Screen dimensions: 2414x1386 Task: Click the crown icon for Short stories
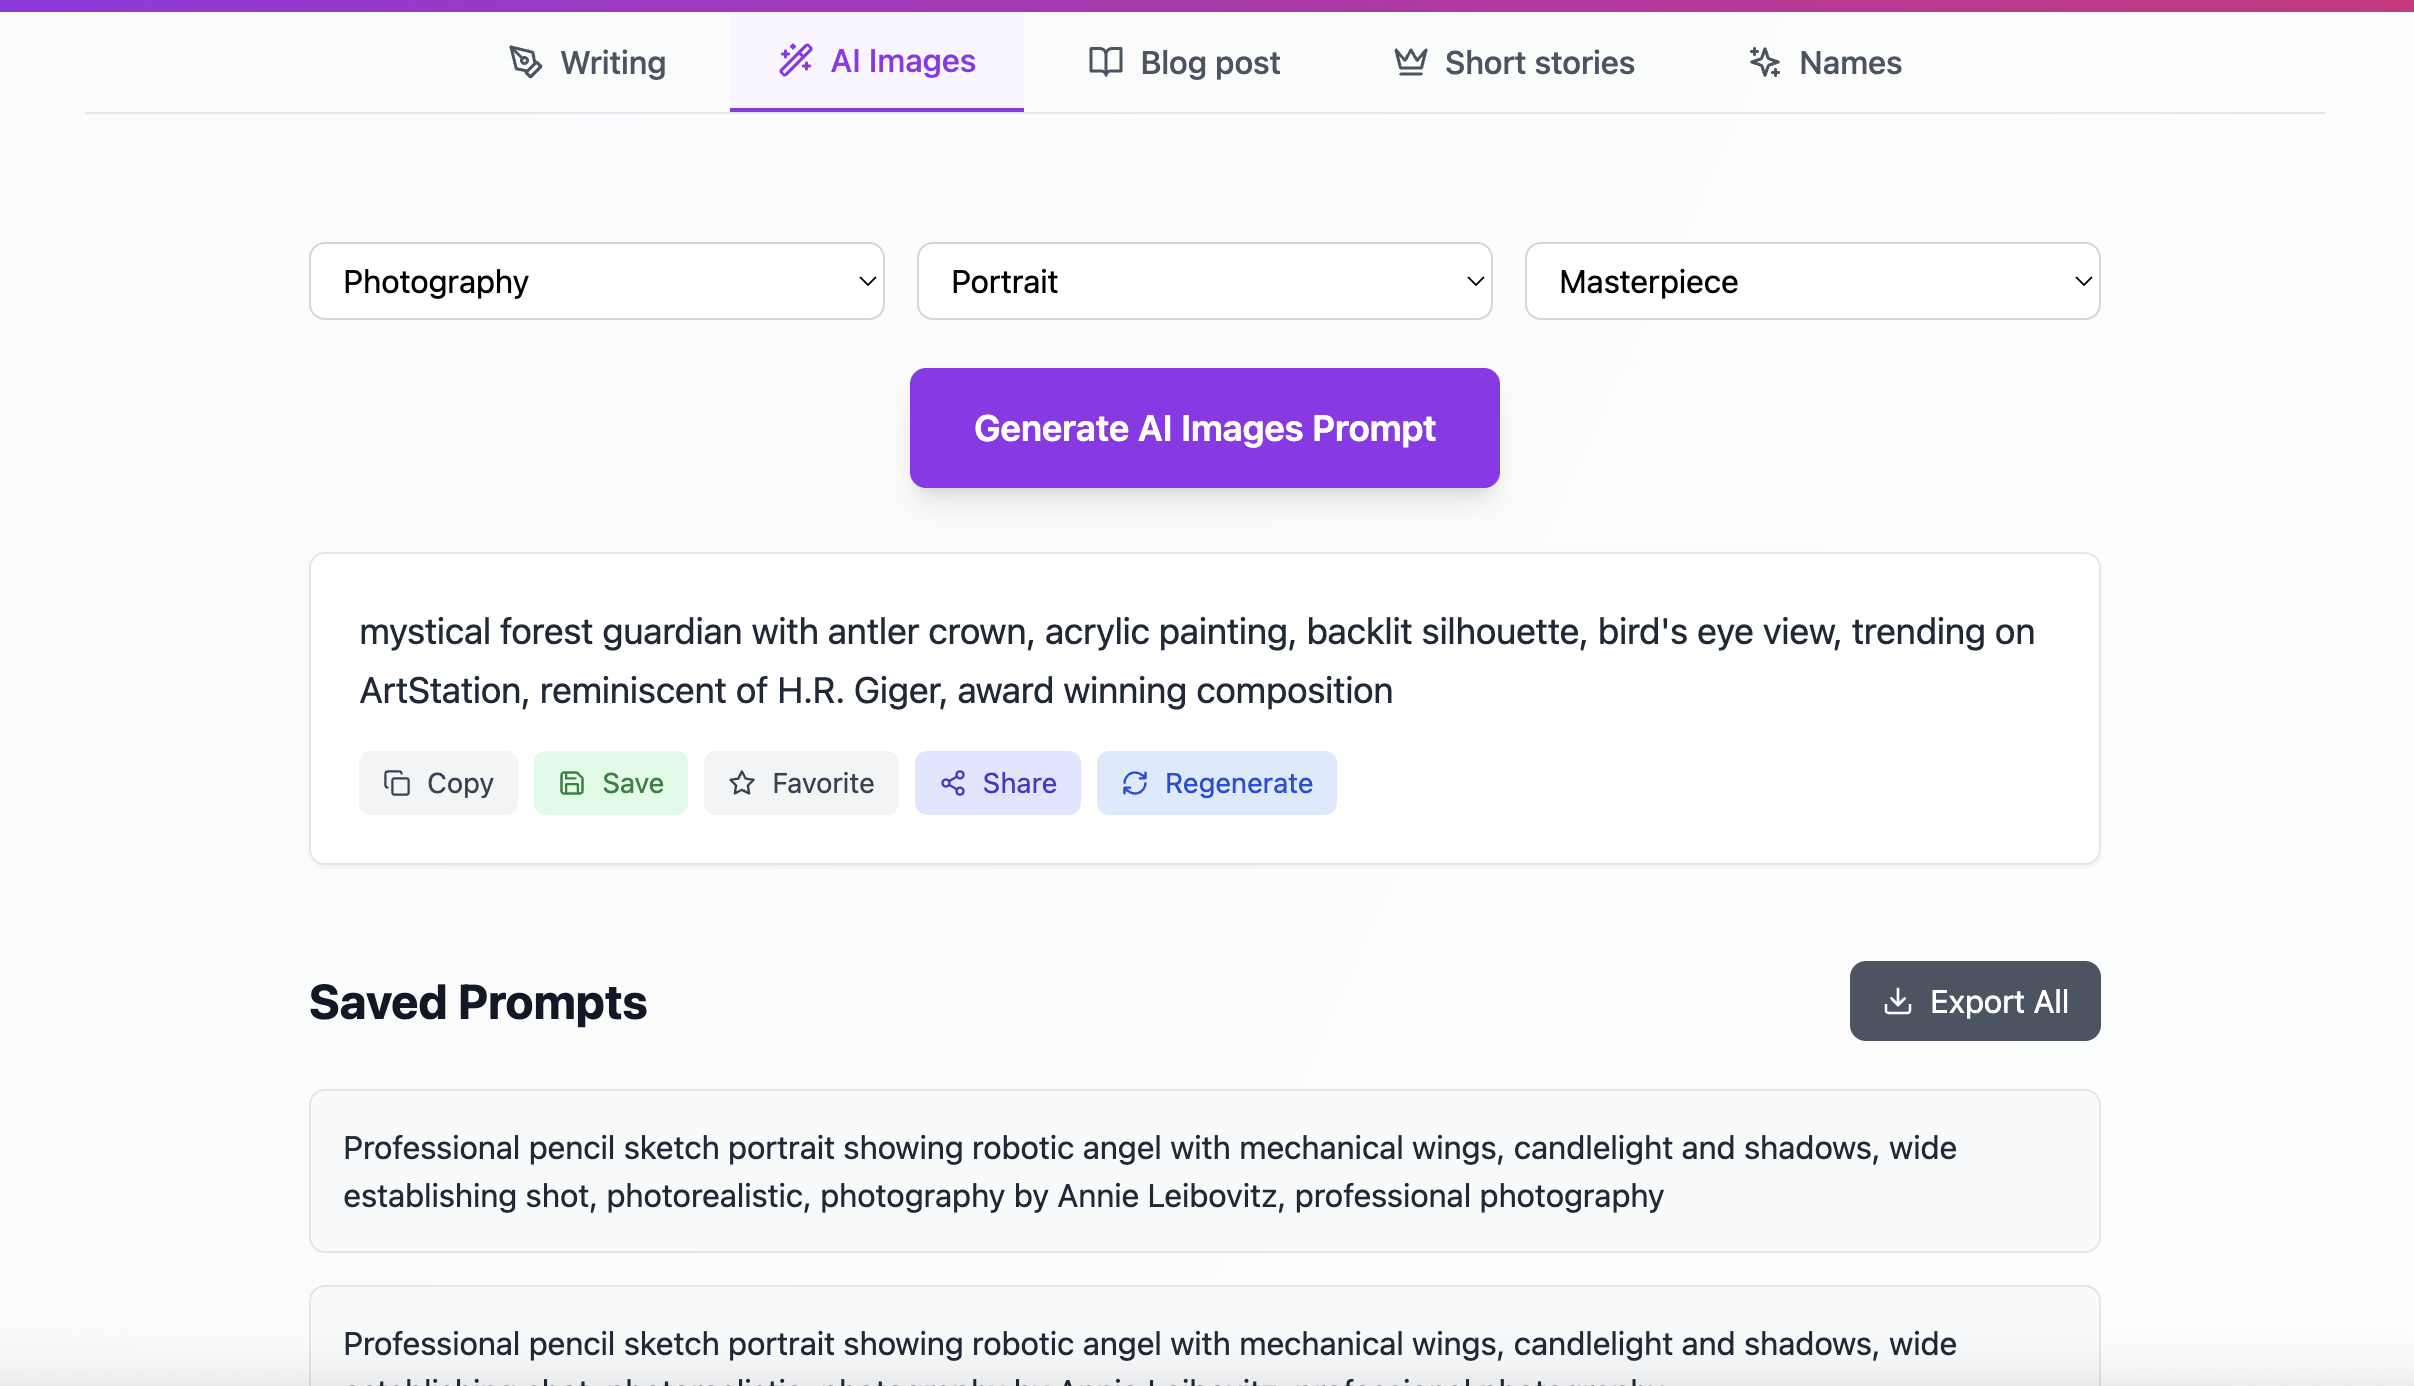pyautogui.click(x=1411, y=62)
